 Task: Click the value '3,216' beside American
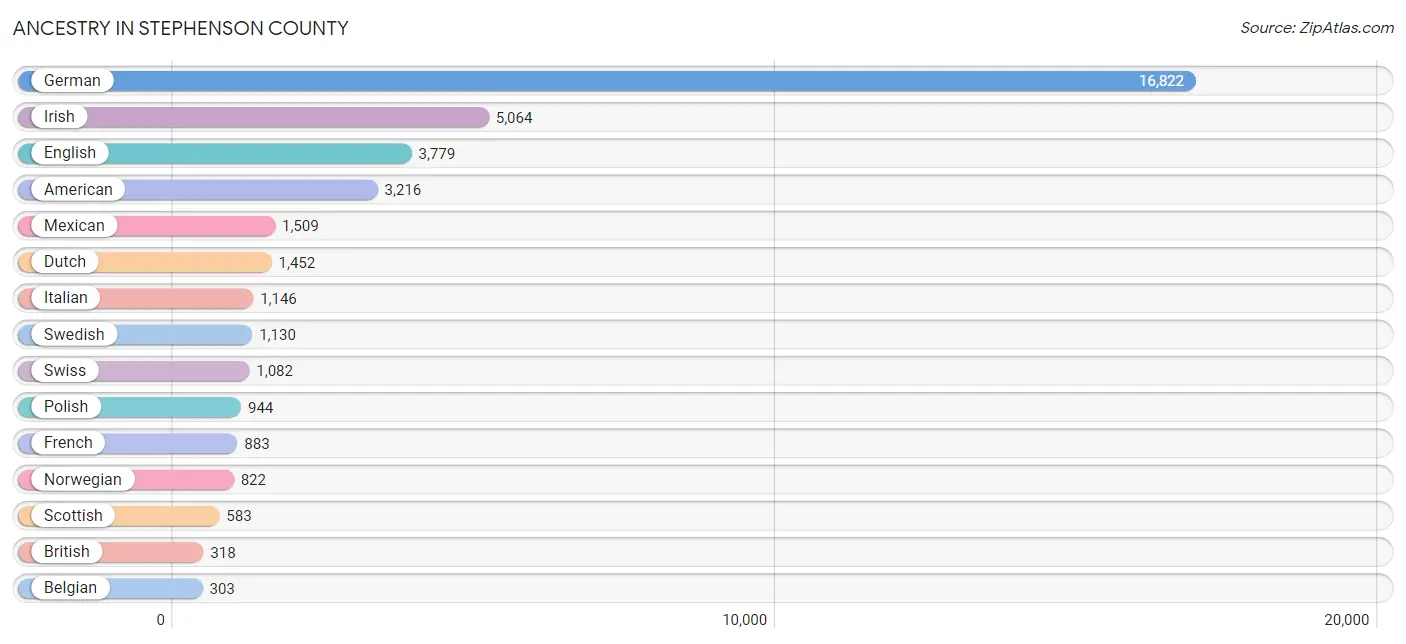[403, 190]
